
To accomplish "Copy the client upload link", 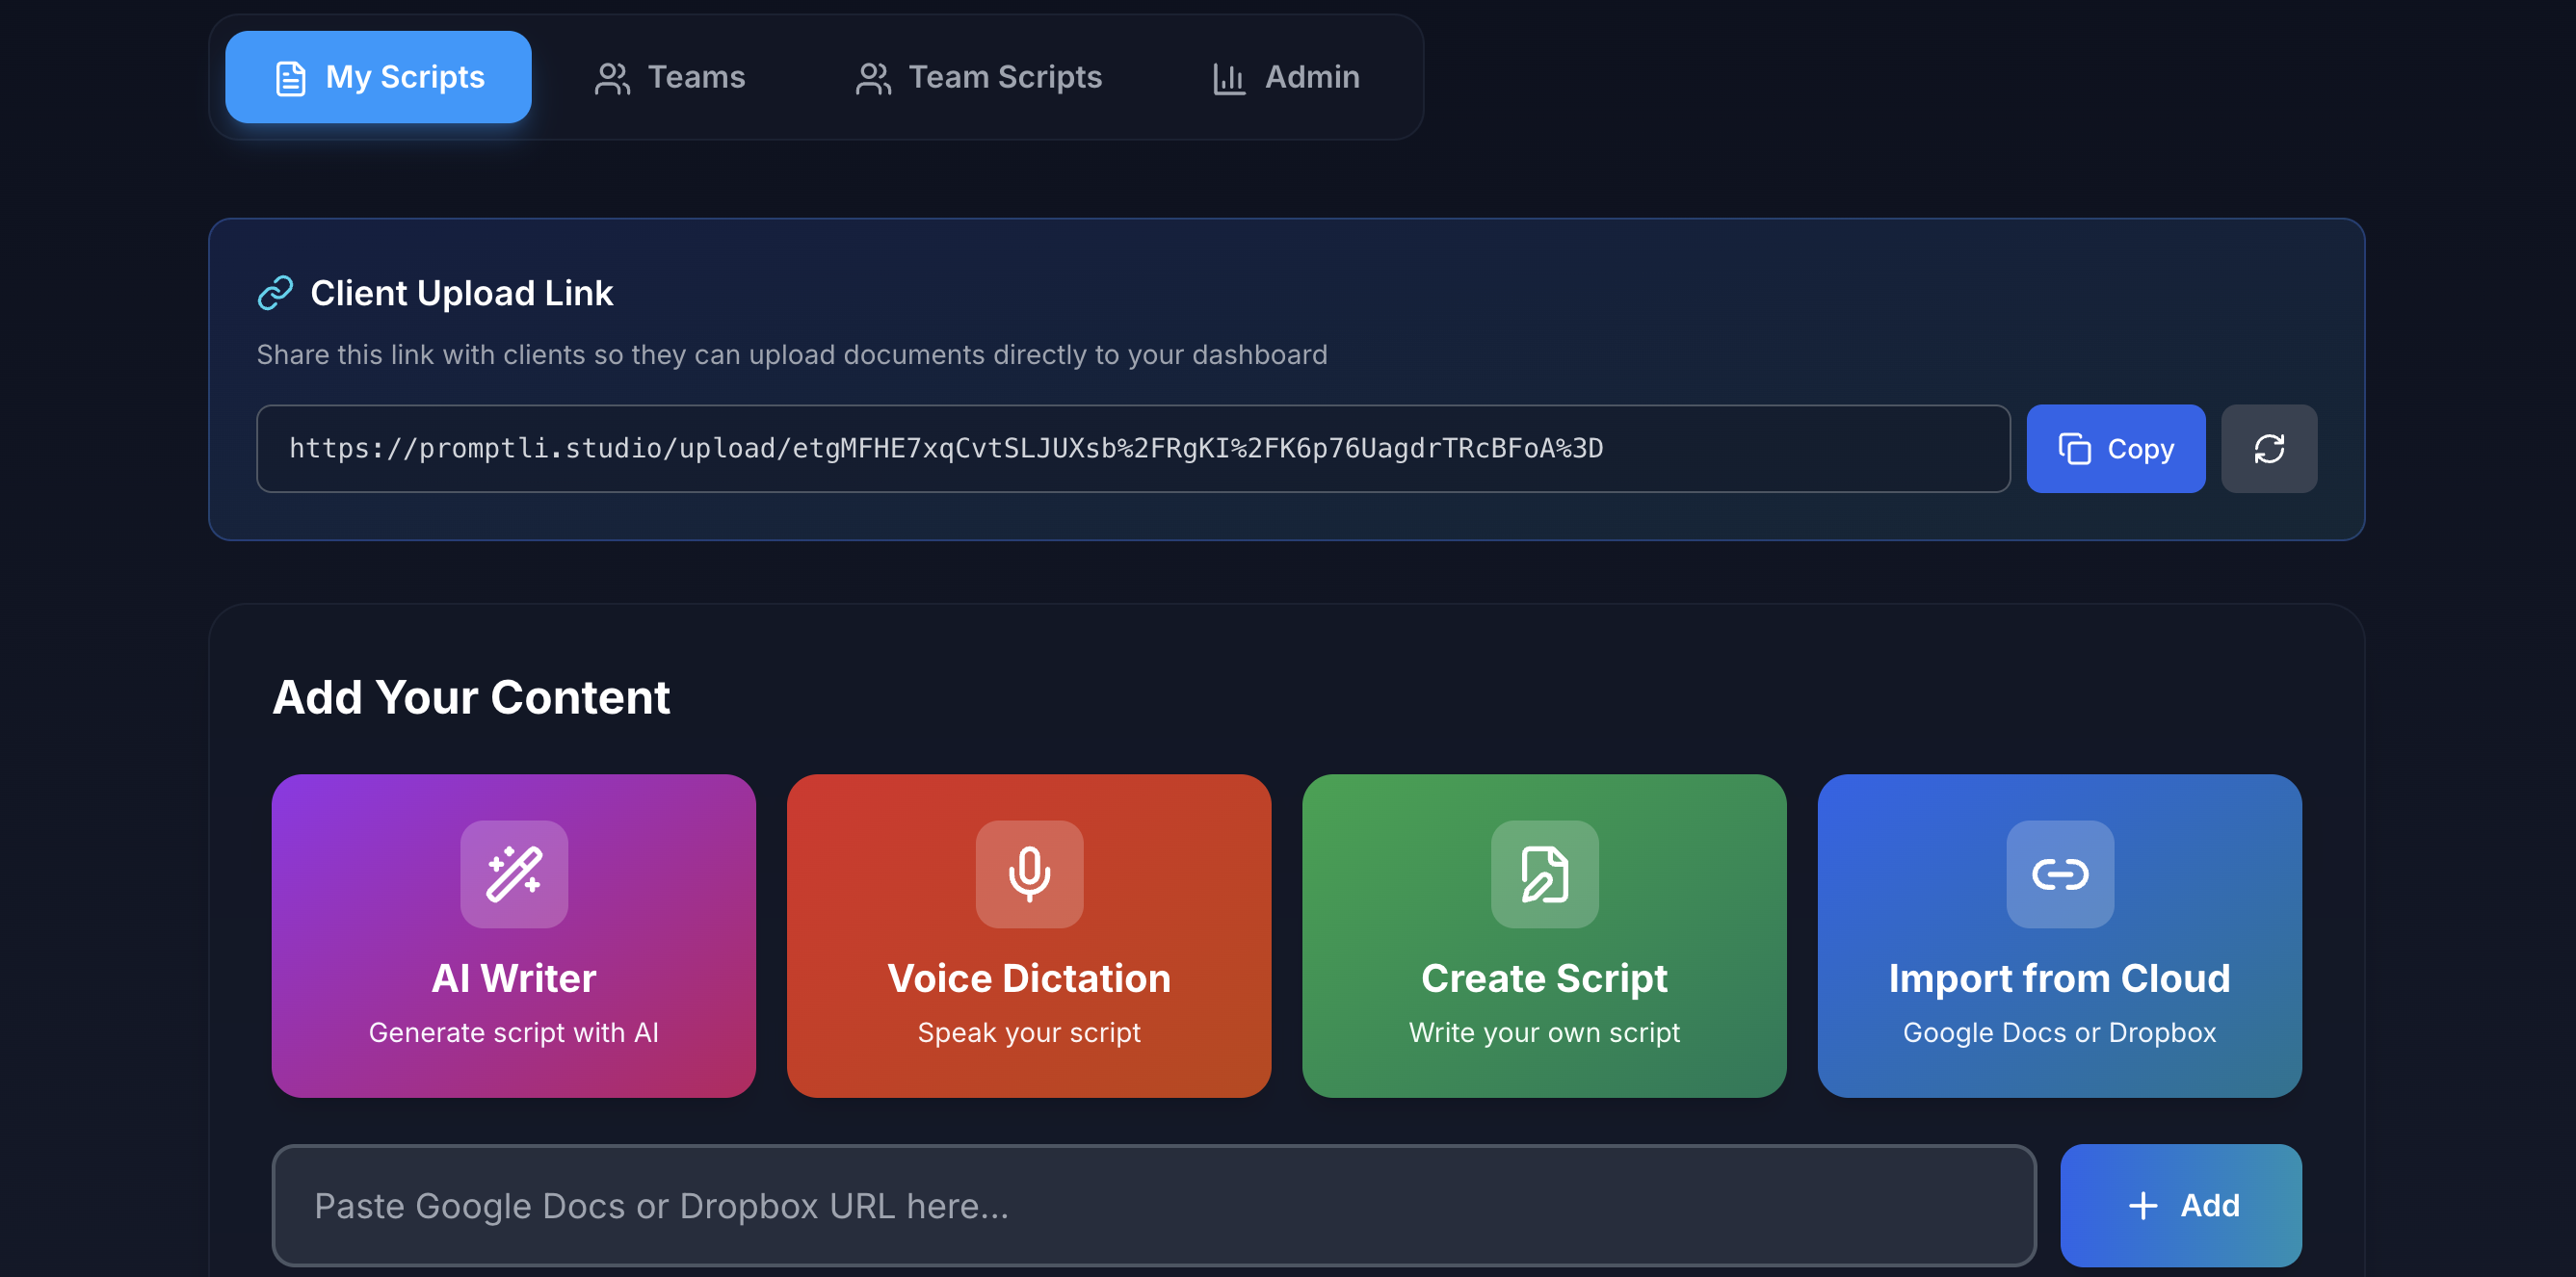I will point(2116,448).
